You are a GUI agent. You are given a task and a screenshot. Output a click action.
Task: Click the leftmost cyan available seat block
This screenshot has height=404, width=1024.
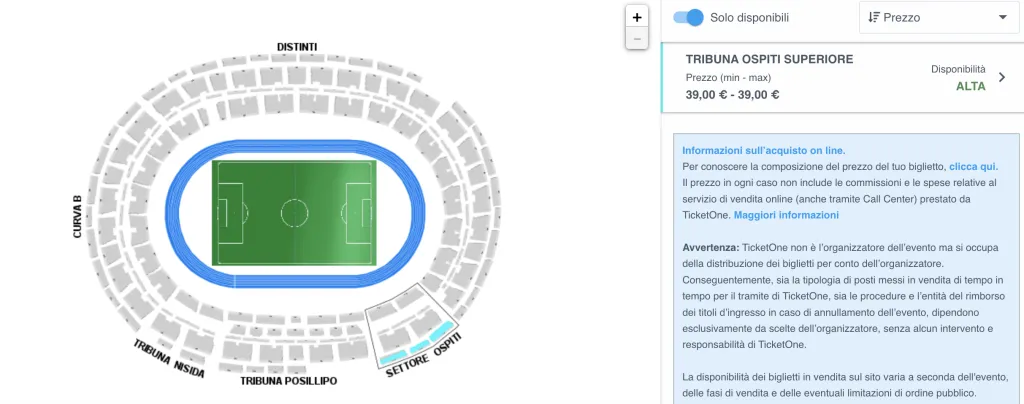393,356
